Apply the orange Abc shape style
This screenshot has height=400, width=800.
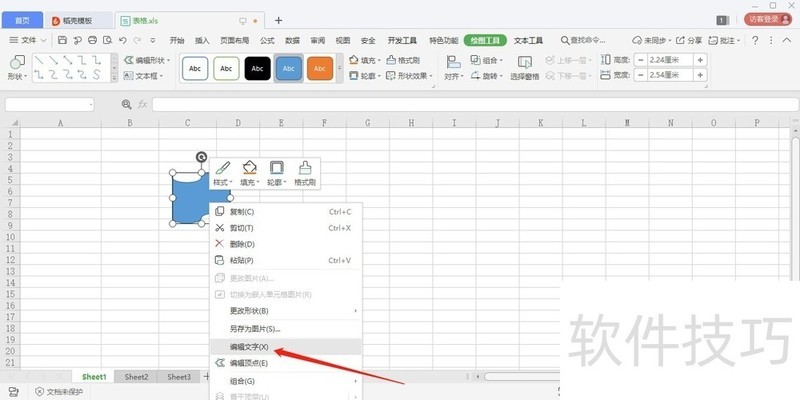320,68
